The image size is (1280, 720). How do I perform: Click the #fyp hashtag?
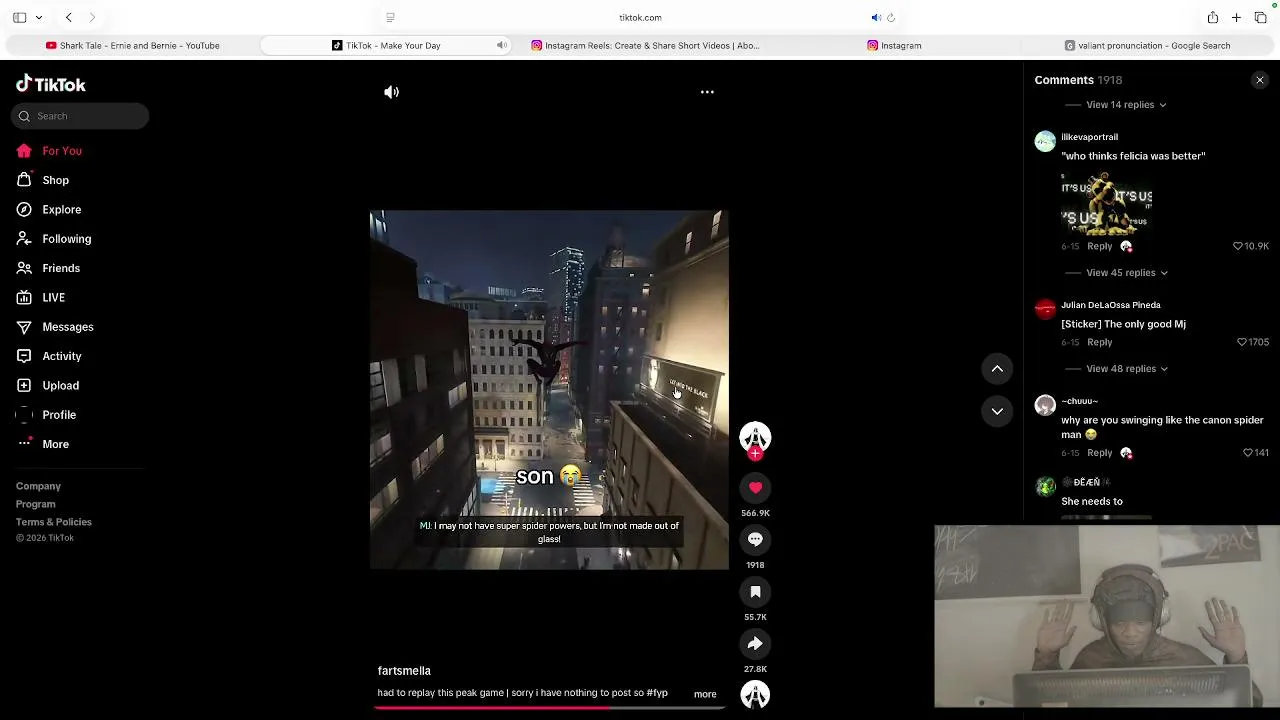(657, 693)
